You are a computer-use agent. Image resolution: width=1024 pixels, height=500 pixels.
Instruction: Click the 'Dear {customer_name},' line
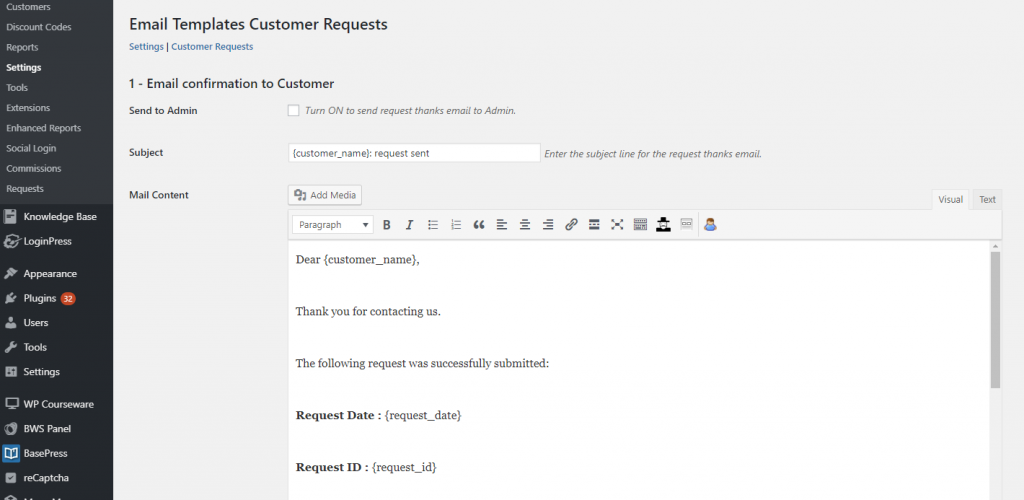(x=358, y=260)
